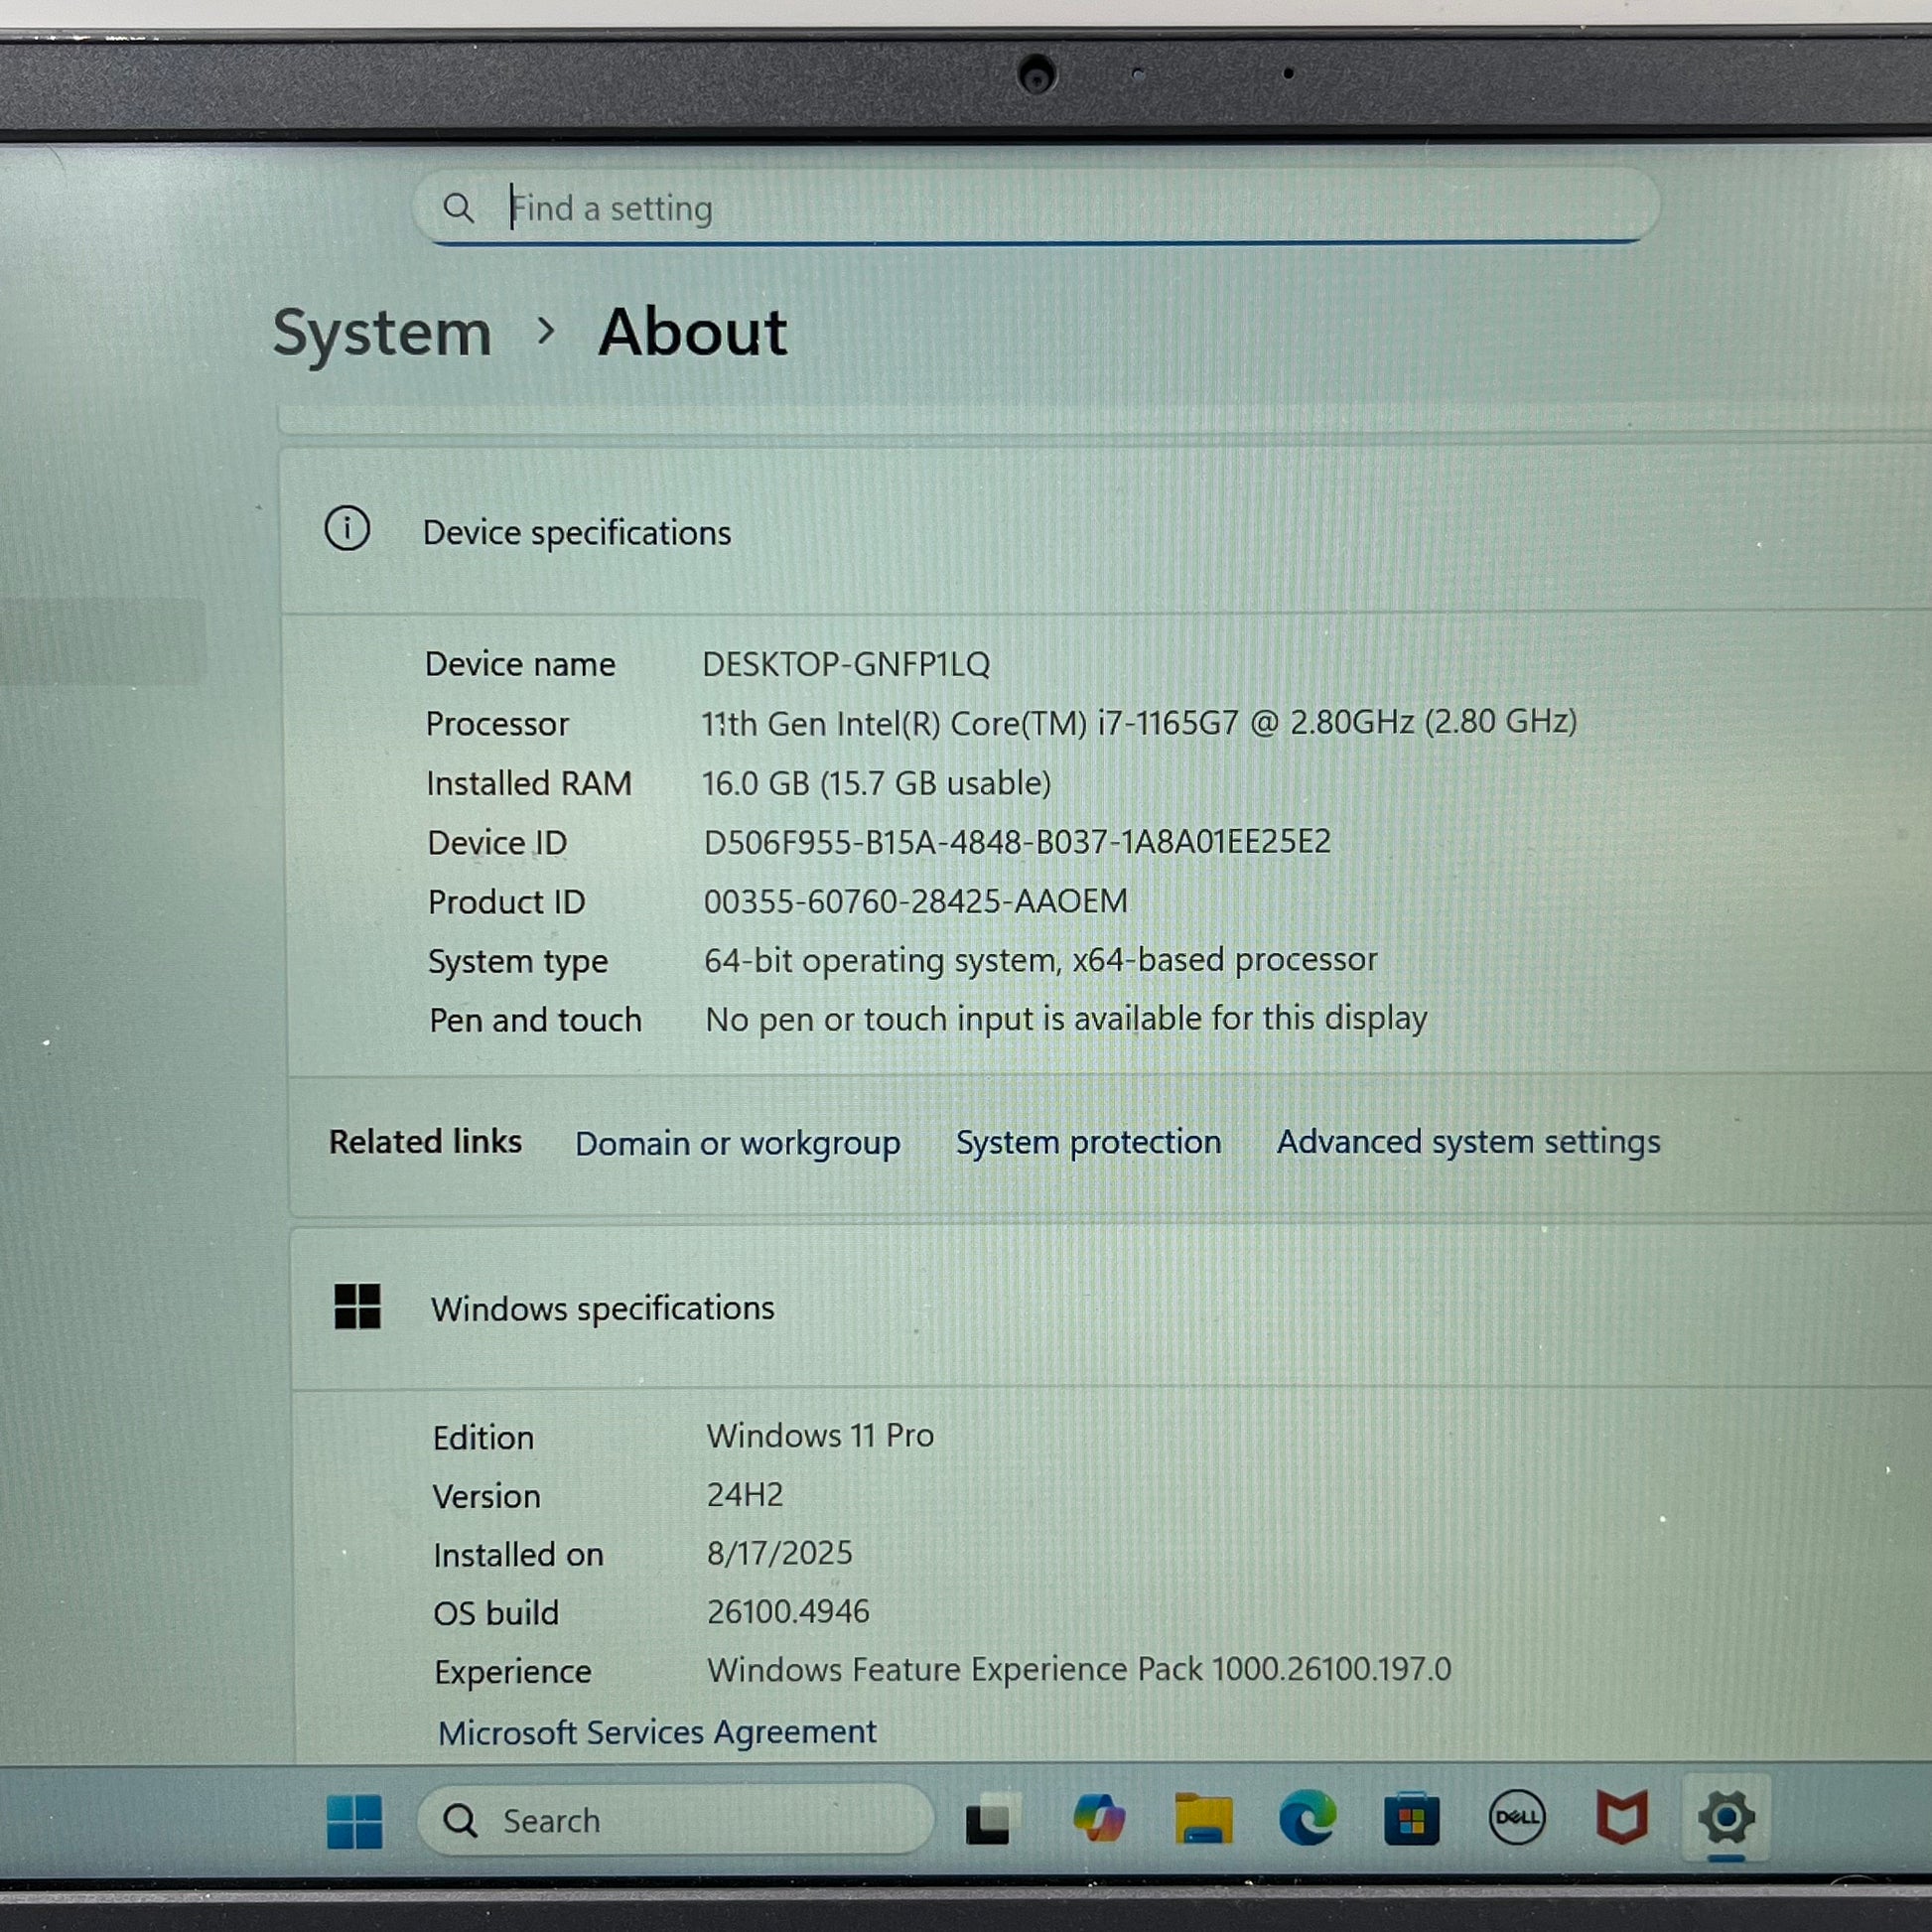This screenshot has height=1932, width=1932.
Task: Open Domain or workgroup link
Action: pos(737,1143)
